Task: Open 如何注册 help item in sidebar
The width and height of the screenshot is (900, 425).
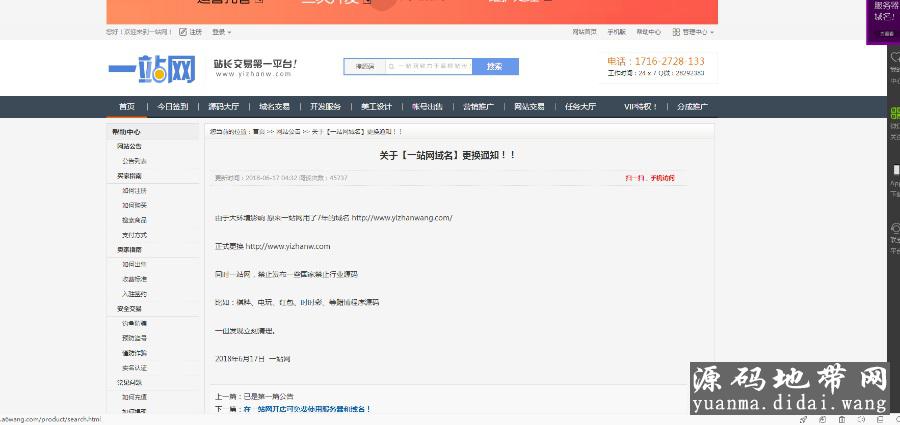Action: click(134, 191)
